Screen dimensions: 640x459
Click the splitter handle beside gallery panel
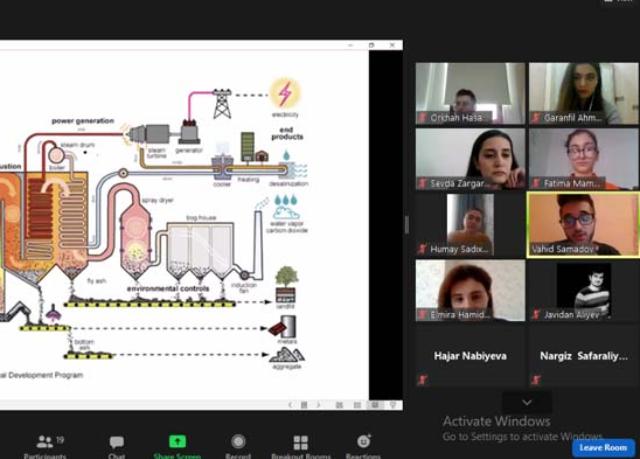[407, 225]
